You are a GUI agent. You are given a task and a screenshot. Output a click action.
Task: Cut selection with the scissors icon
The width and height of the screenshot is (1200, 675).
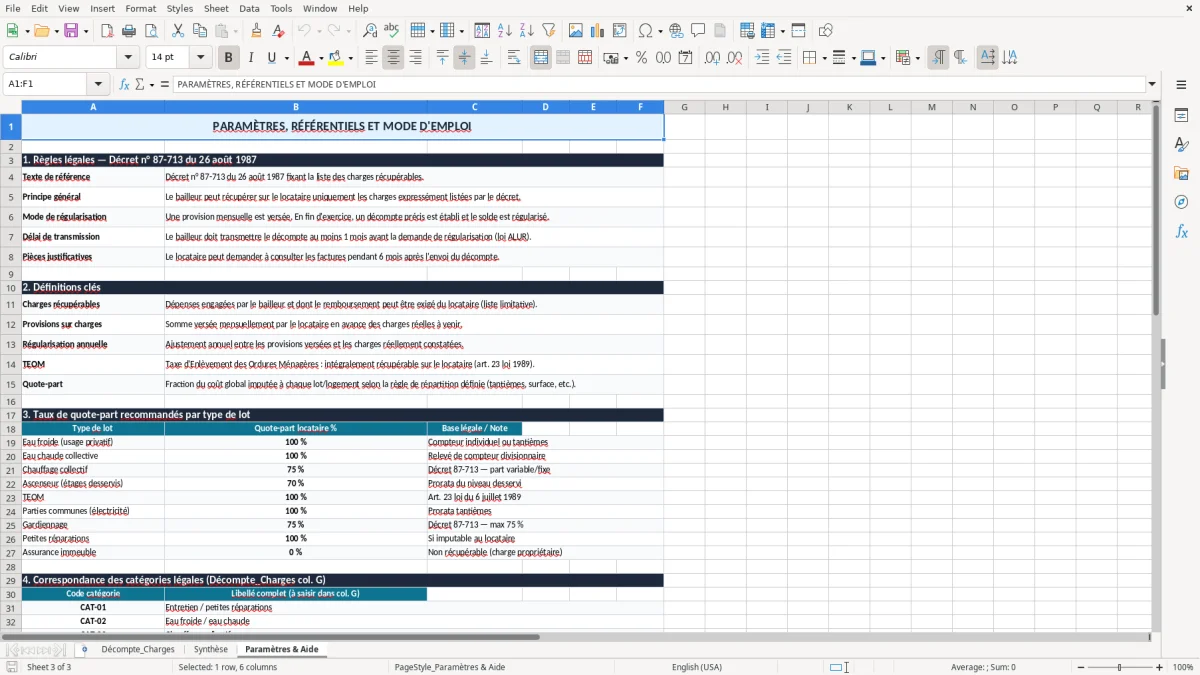[x=178, y=31]
